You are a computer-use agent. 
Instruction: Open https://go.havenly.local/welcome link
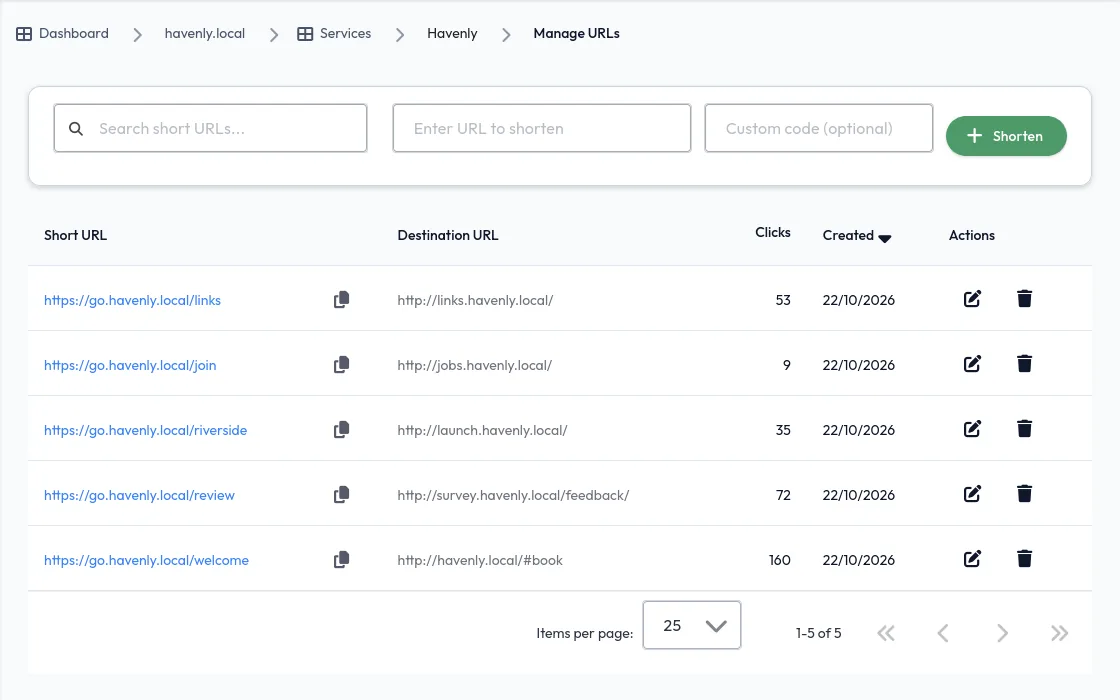(x=146, y=560)
